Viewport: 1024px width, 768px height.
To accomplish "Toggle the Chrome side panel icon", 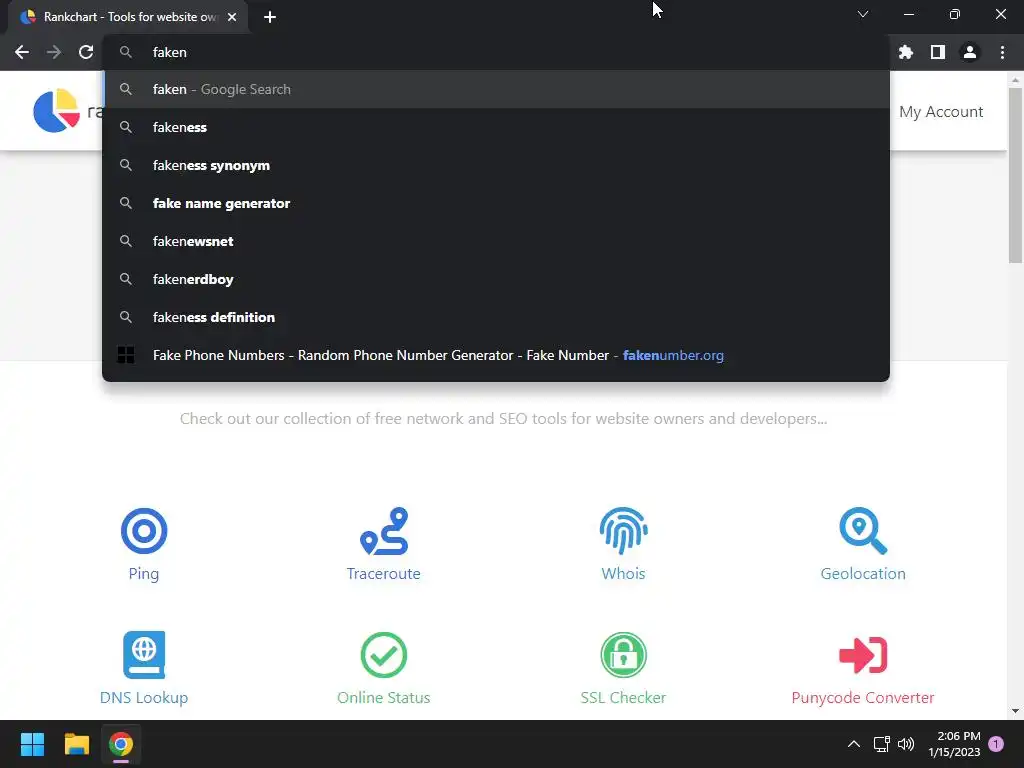I will point(938,52).
